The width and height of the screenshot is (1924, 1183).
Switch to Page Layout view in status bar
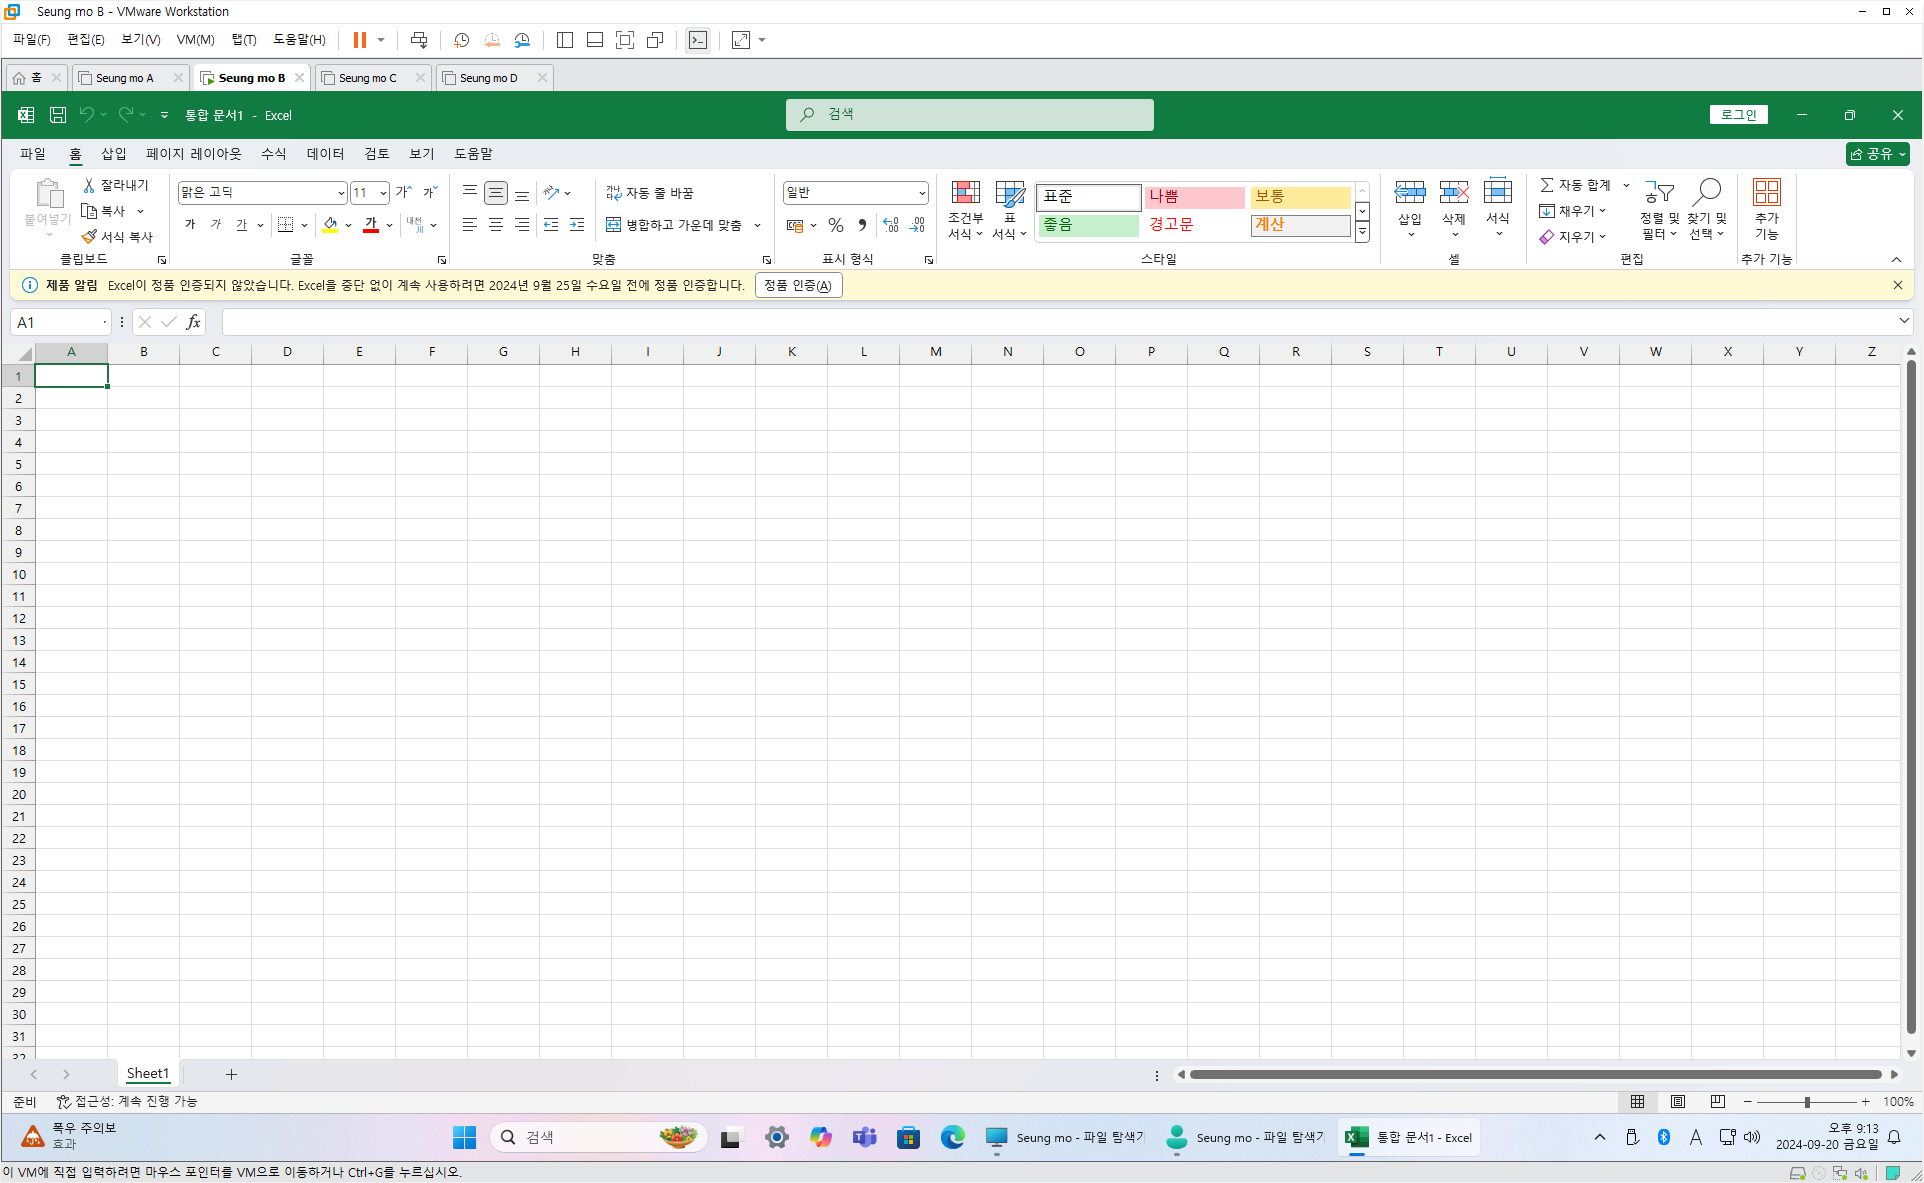[x=1678, y=1101]
